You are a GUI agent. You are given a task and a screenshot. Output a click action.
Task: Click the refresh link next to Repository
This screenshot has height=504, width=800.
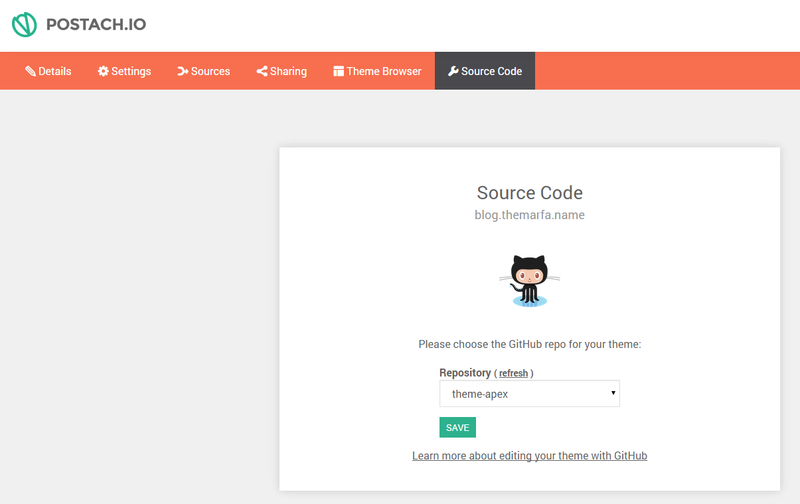[x=513, y=373]
